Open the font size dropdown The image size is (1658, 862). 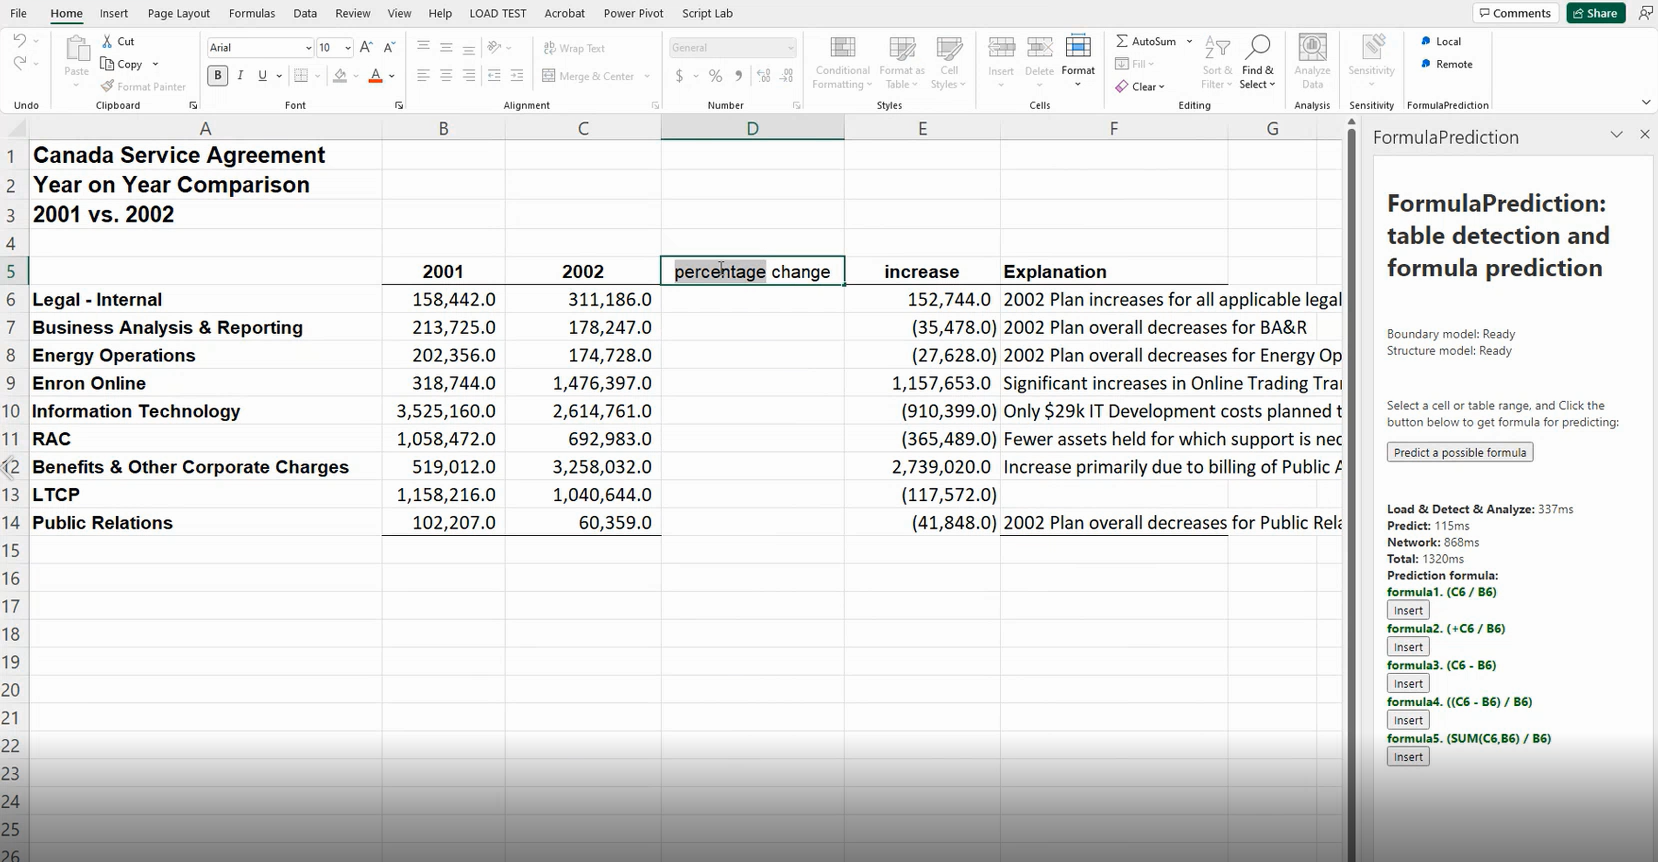click(347, 48)
